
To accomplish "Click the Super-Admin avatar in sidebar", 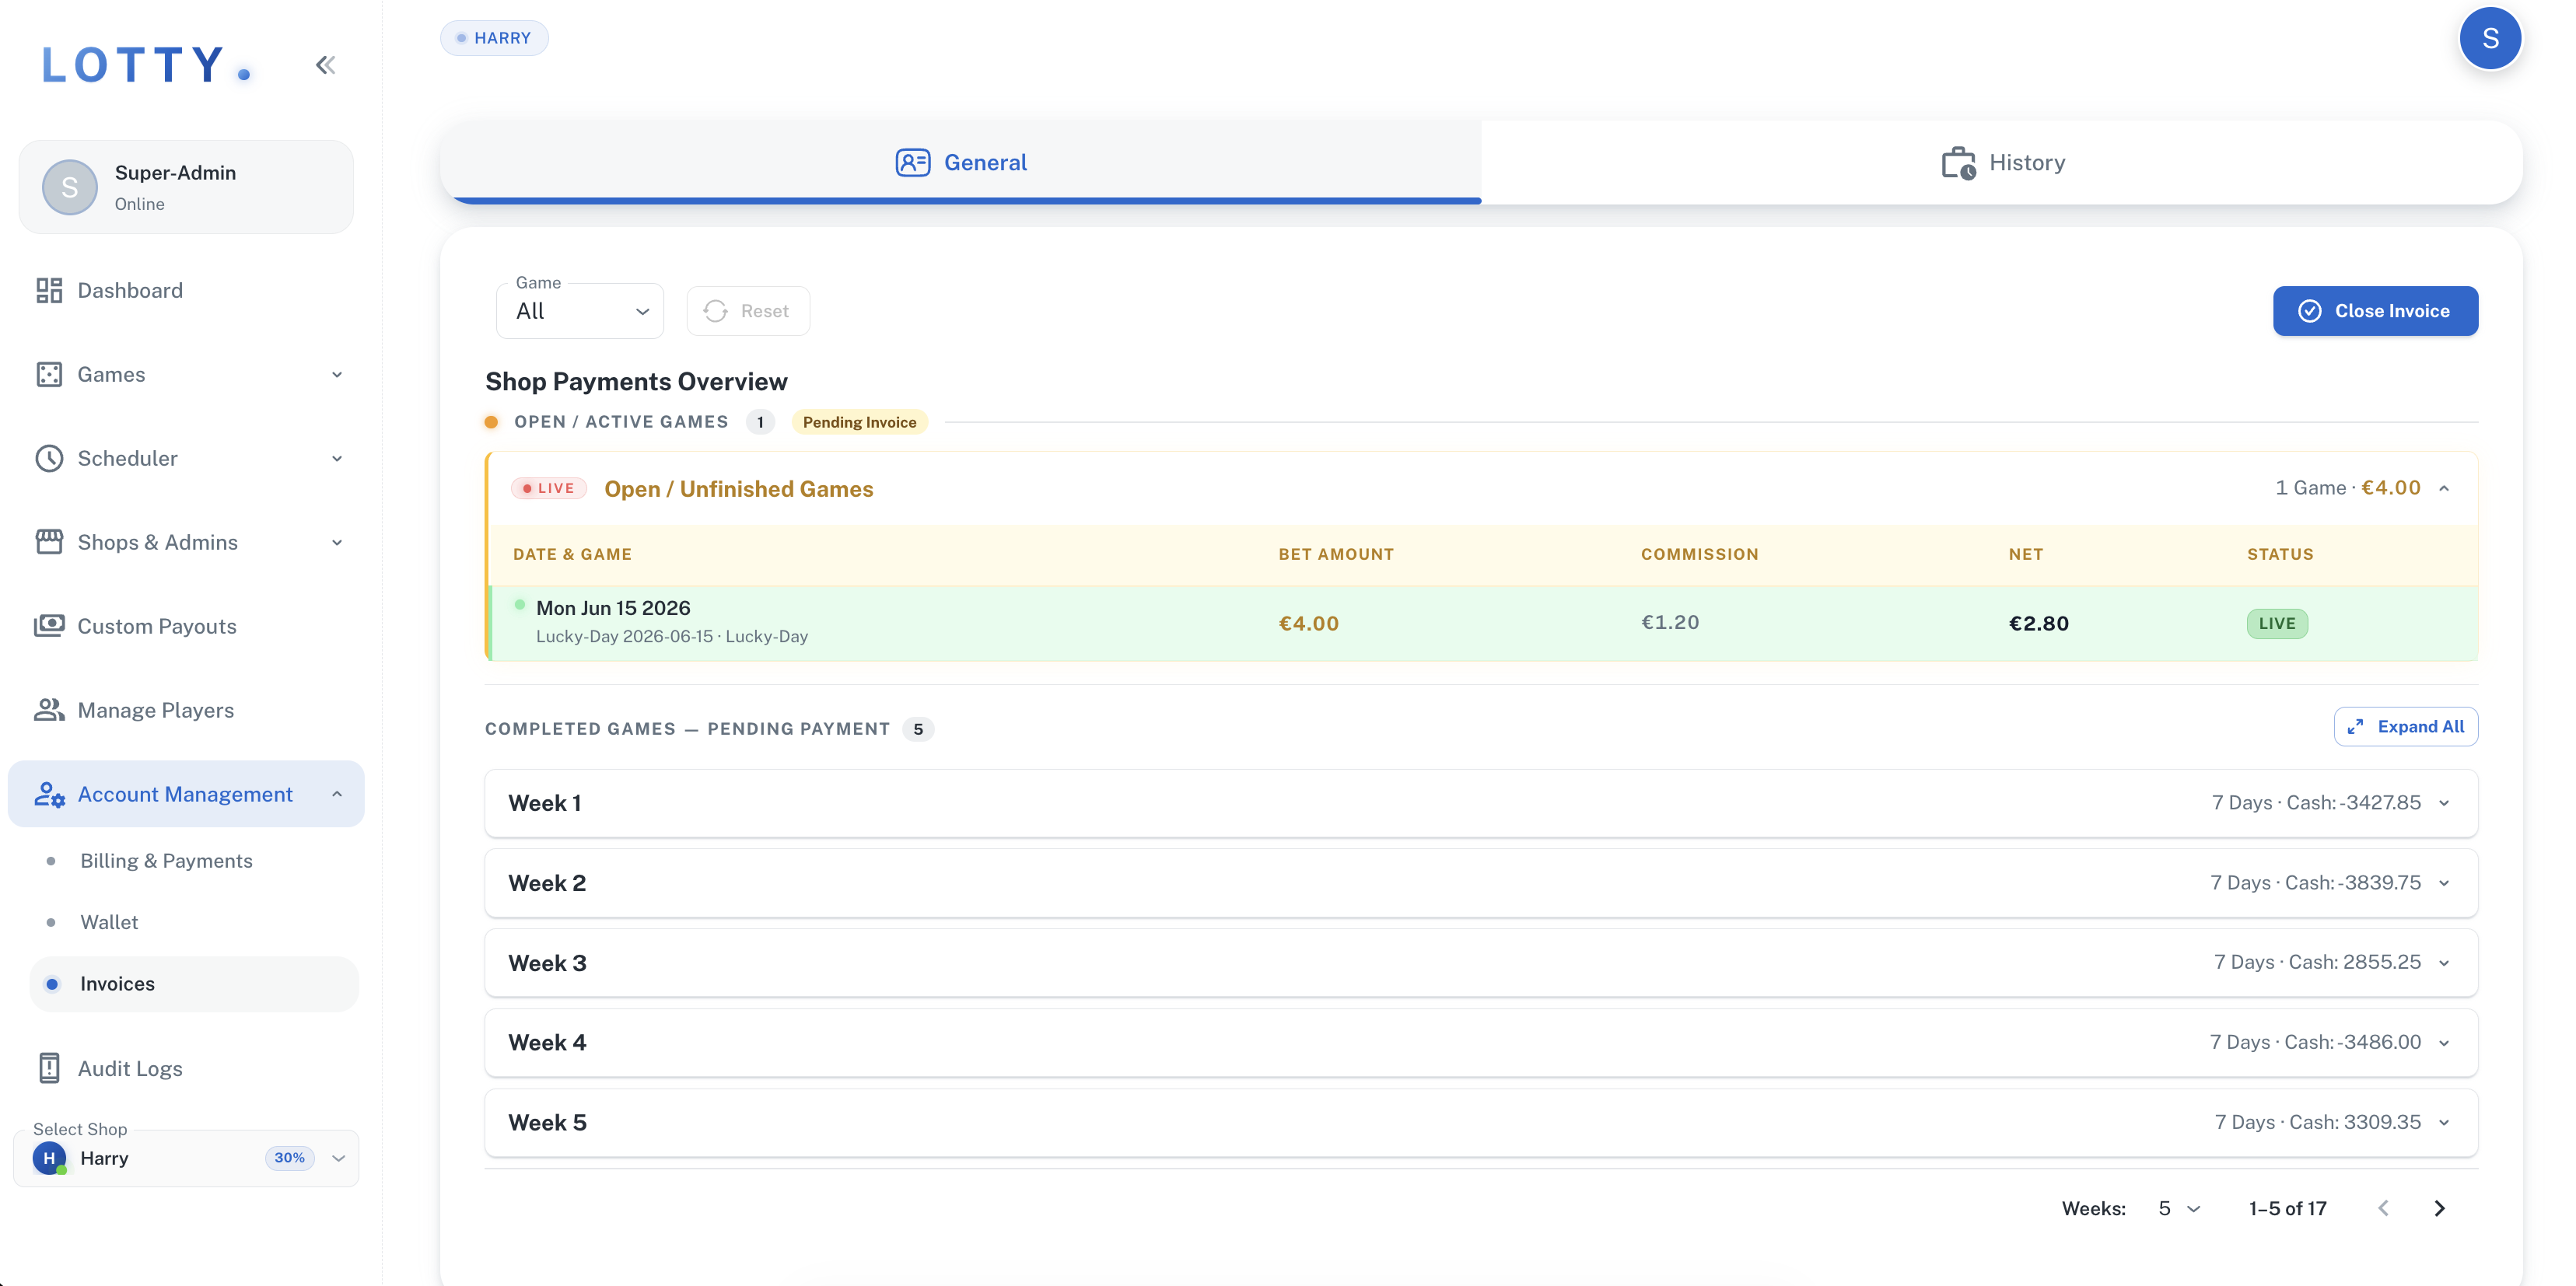I will 69,187.
